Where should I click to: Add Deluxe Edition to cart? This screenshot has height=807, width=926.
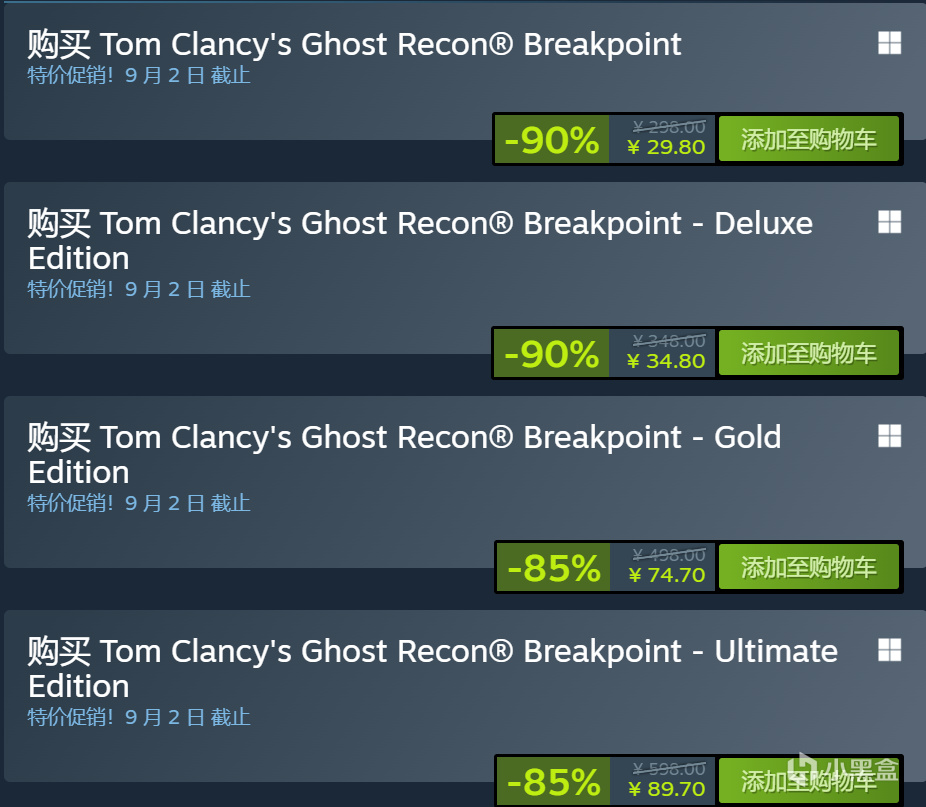pos(808,353)
